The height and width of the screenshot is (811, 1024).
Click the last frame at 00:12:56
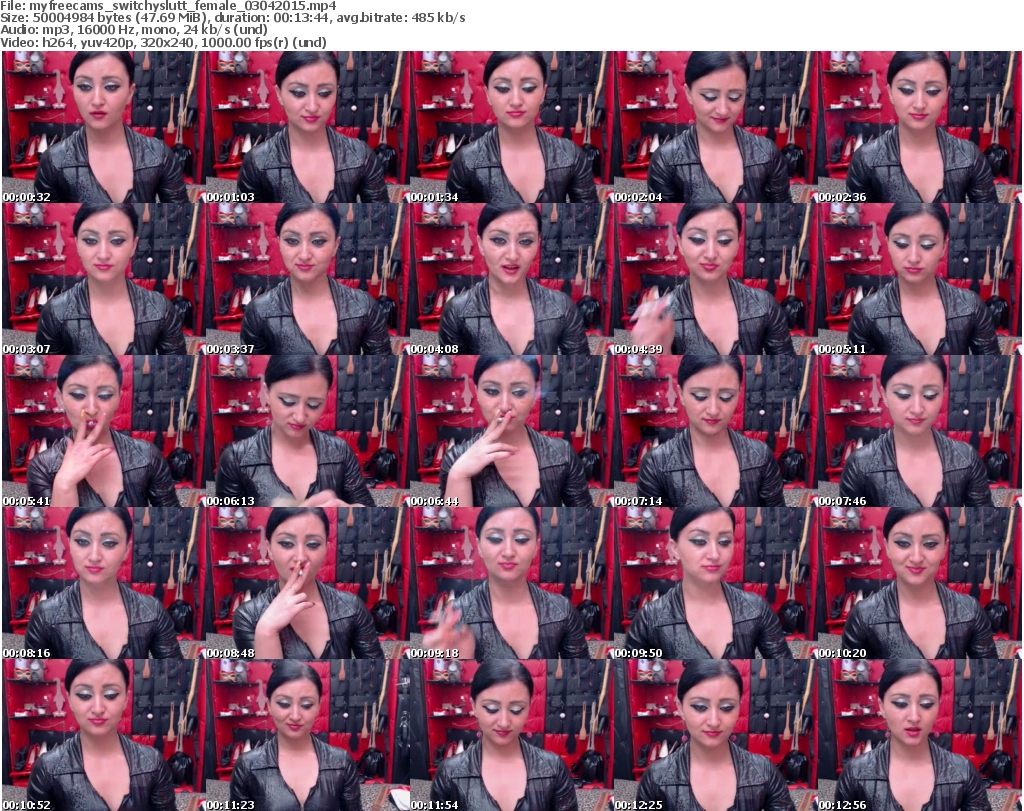(x=919, y=735)
